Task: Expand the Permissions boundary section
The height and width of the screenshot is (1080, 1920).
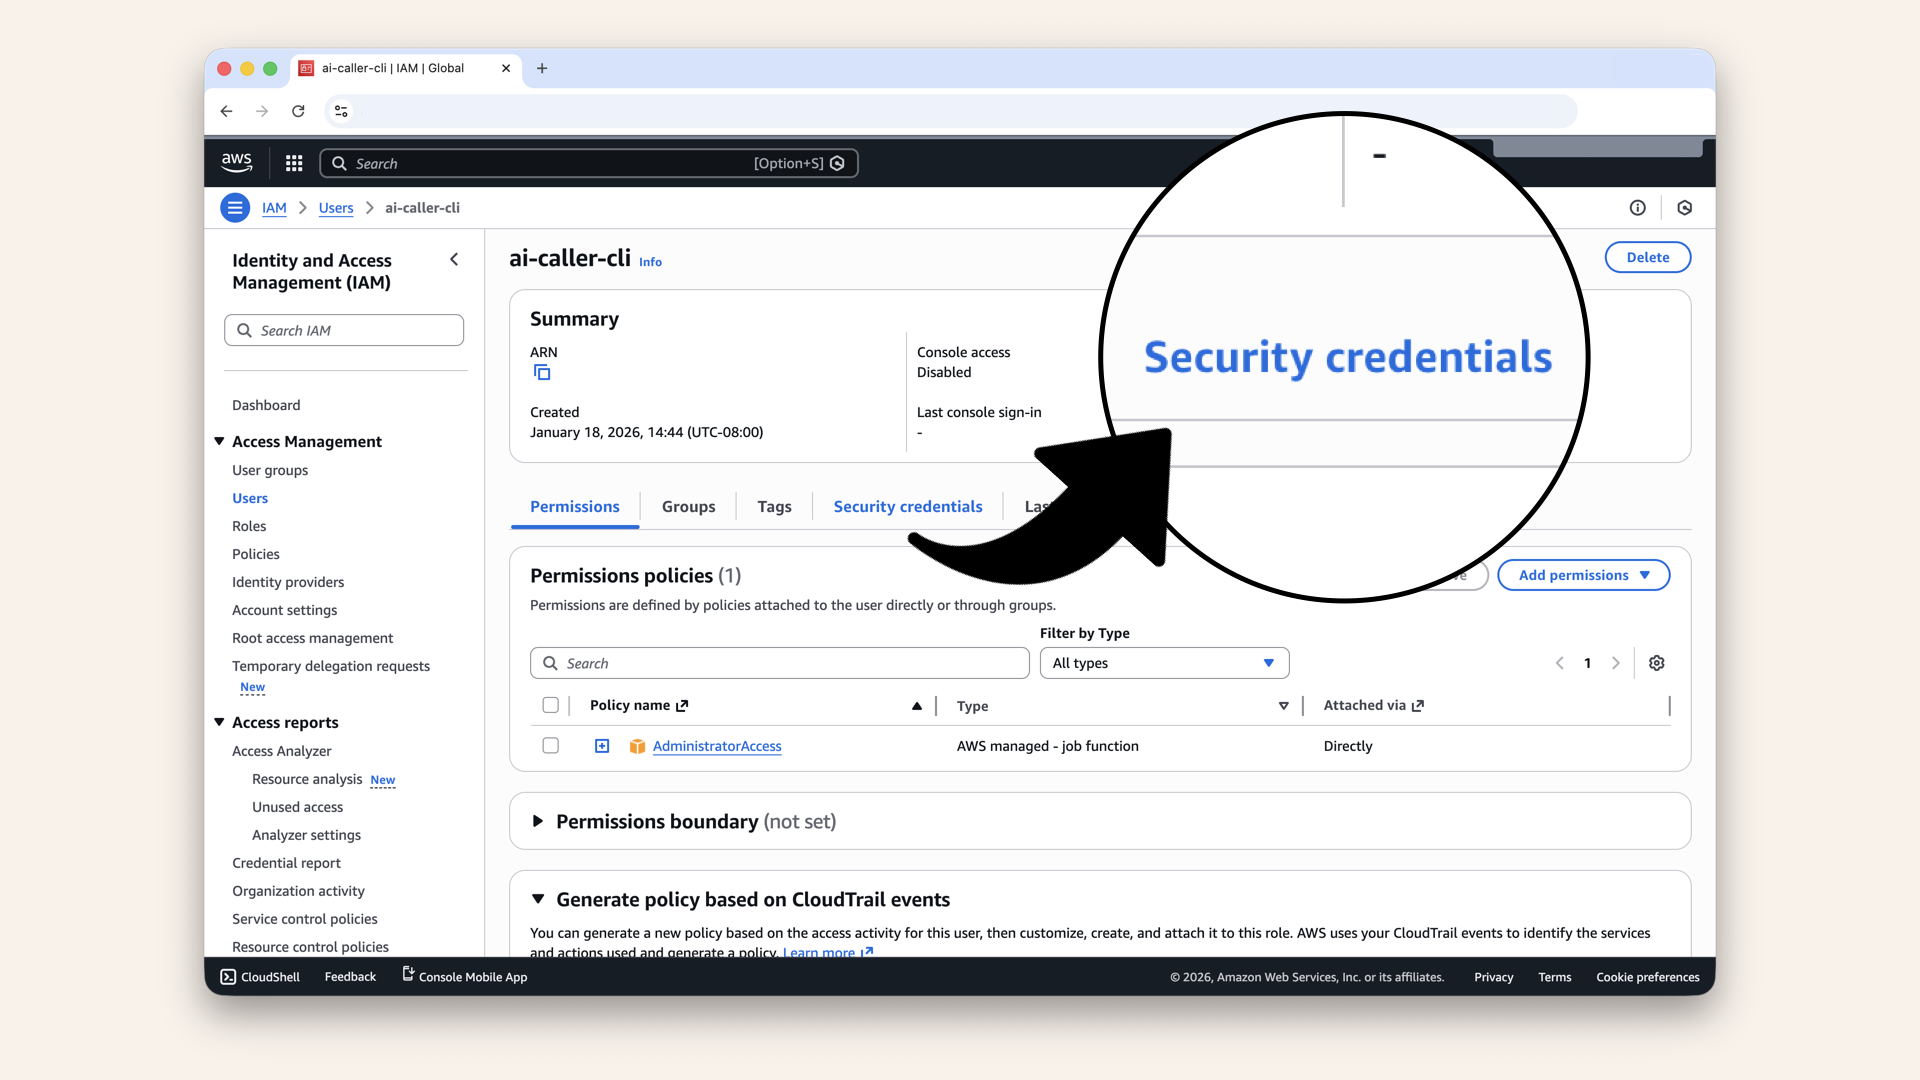Action: pyautogui.click(x=540, y=821)
